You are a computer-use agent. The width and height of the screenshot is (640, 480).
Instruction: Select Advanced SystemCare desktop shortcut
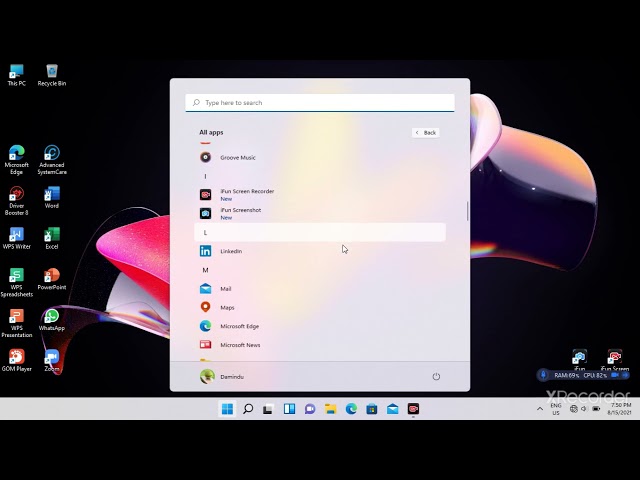click(52, 160)
